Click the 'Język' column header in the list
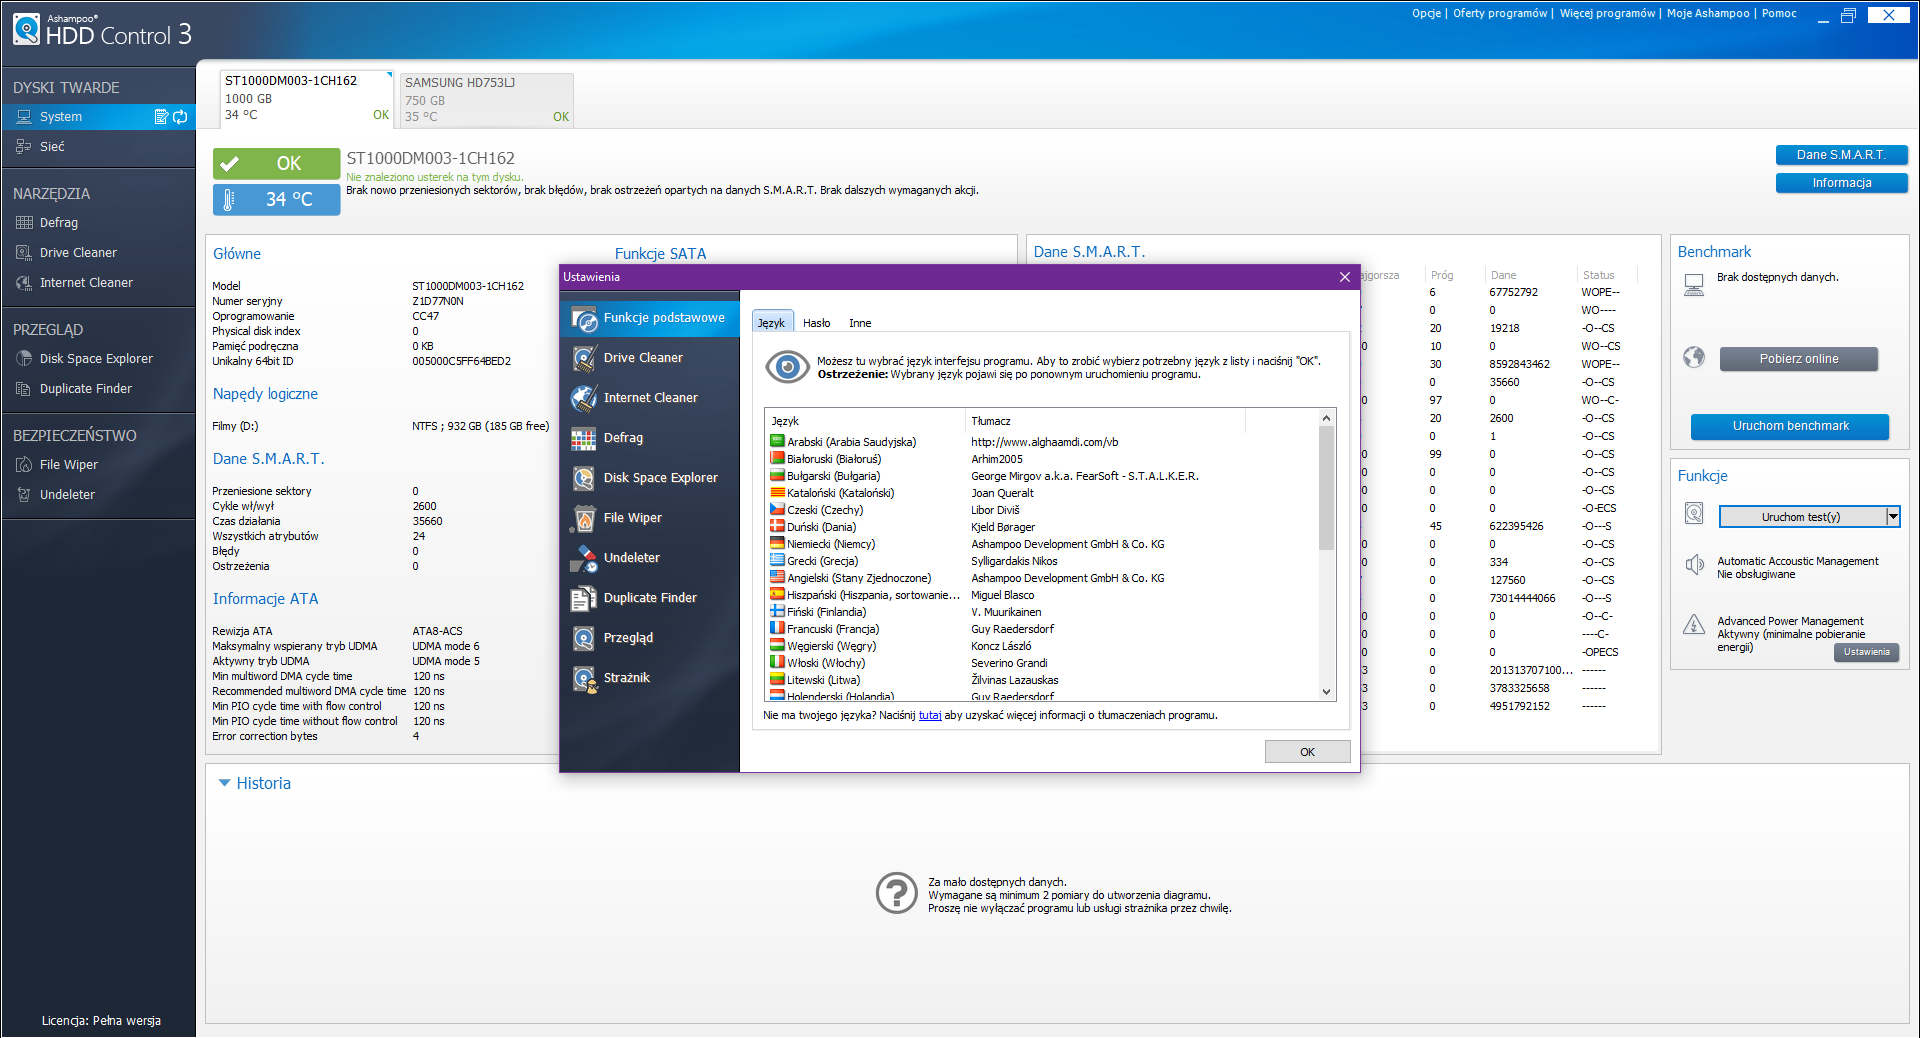Image resolution: width=1920 pixels, height=1038 pixels. coord(866,421)
